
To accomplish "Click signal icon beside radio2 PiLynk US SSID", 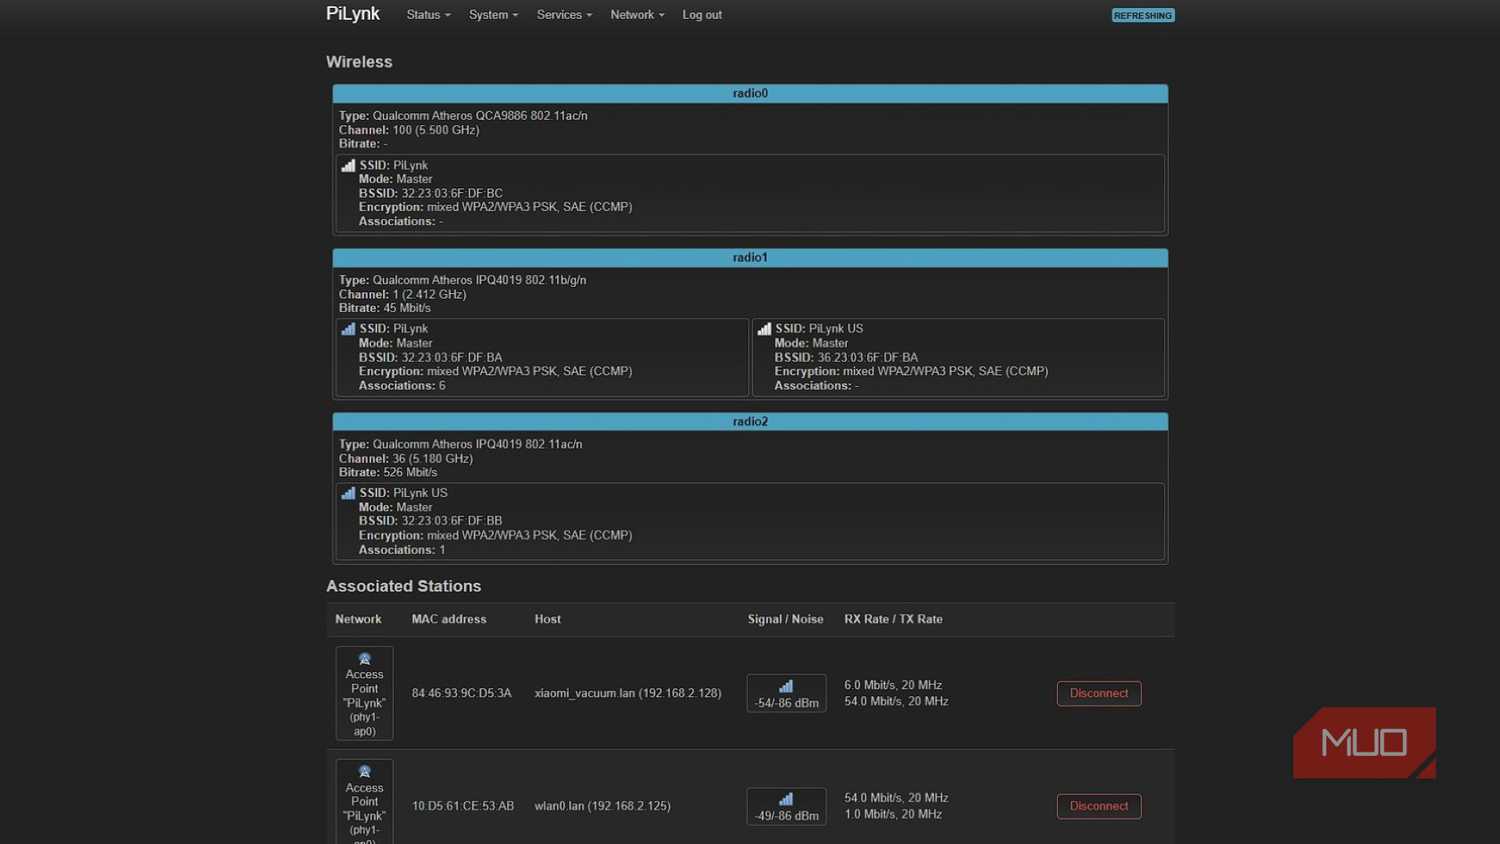I will 348,493.
